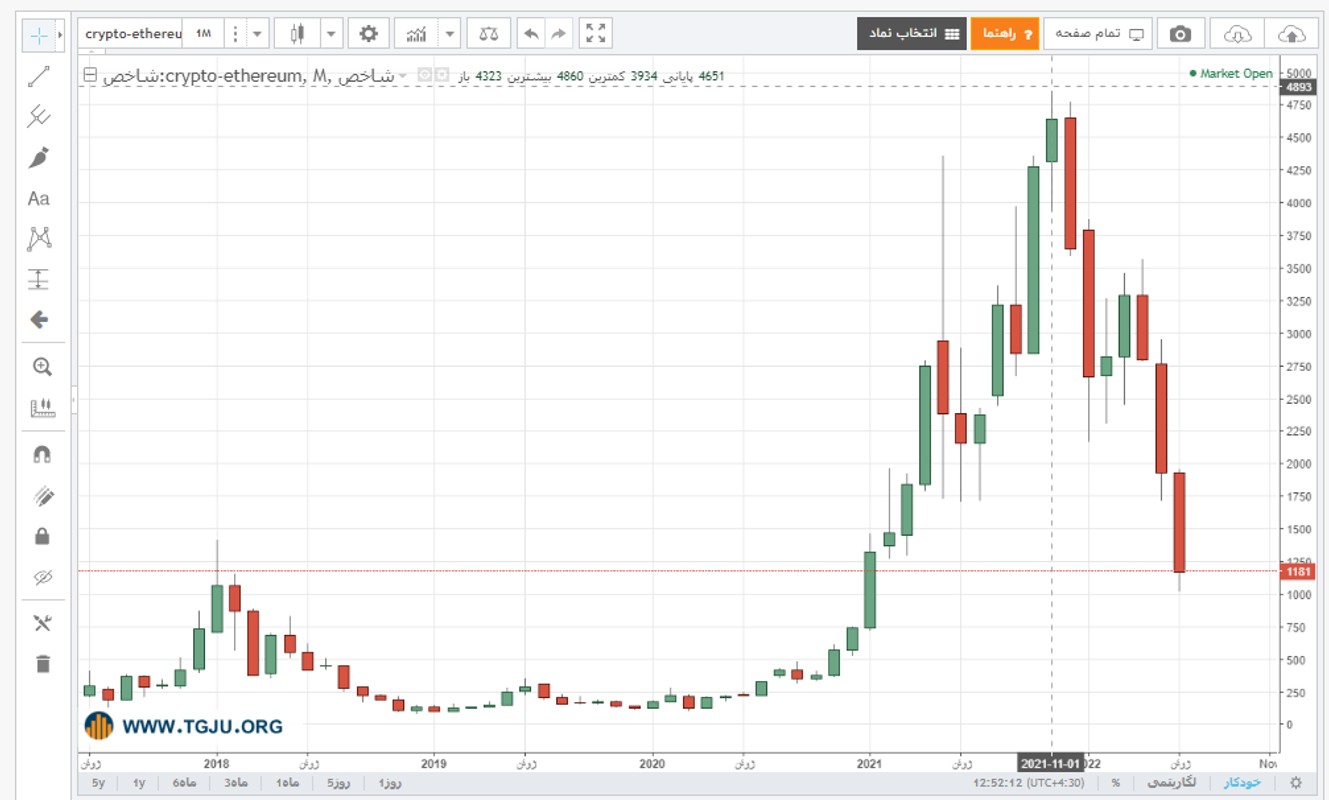
Task: Take a chart snapshot with camera icon
Action: pyautogui.click(x=1181, y=33)
